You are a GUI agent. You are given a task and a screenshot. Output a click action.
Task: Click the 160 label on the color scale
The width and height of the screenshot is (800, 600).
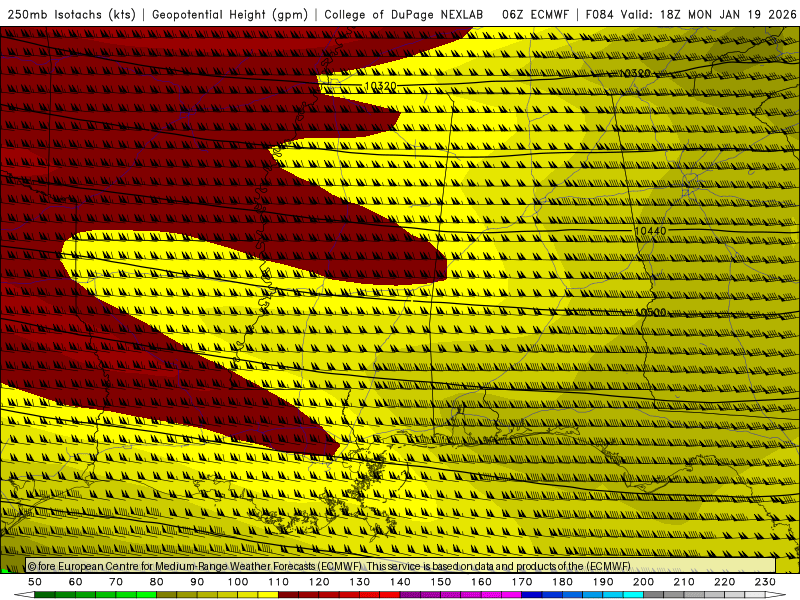pyautogui.click(x=481, y=582)
